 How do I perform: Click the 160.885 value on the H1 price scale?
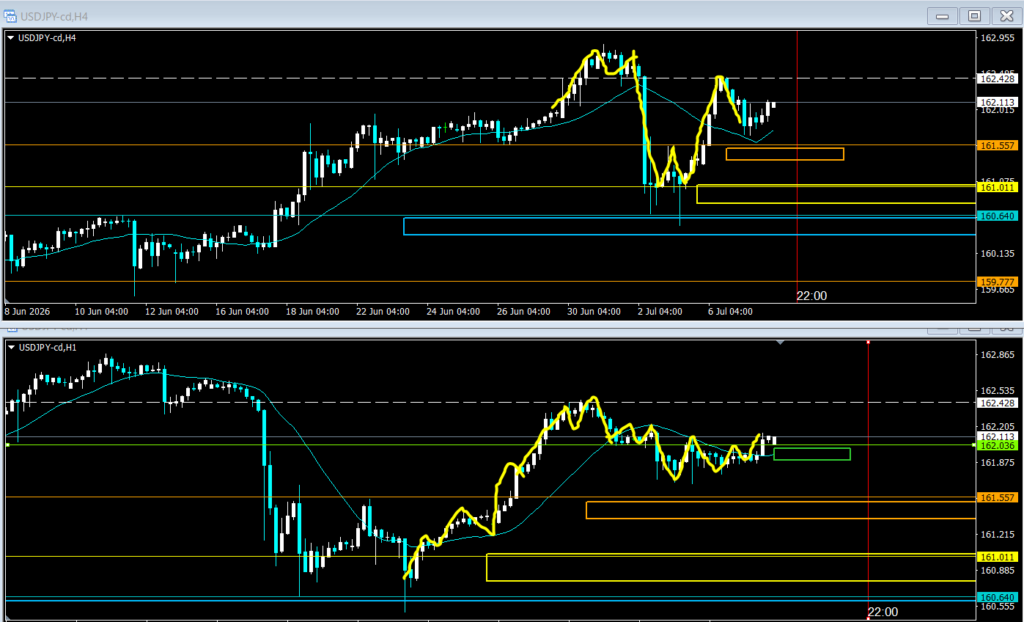click(997, 570)
